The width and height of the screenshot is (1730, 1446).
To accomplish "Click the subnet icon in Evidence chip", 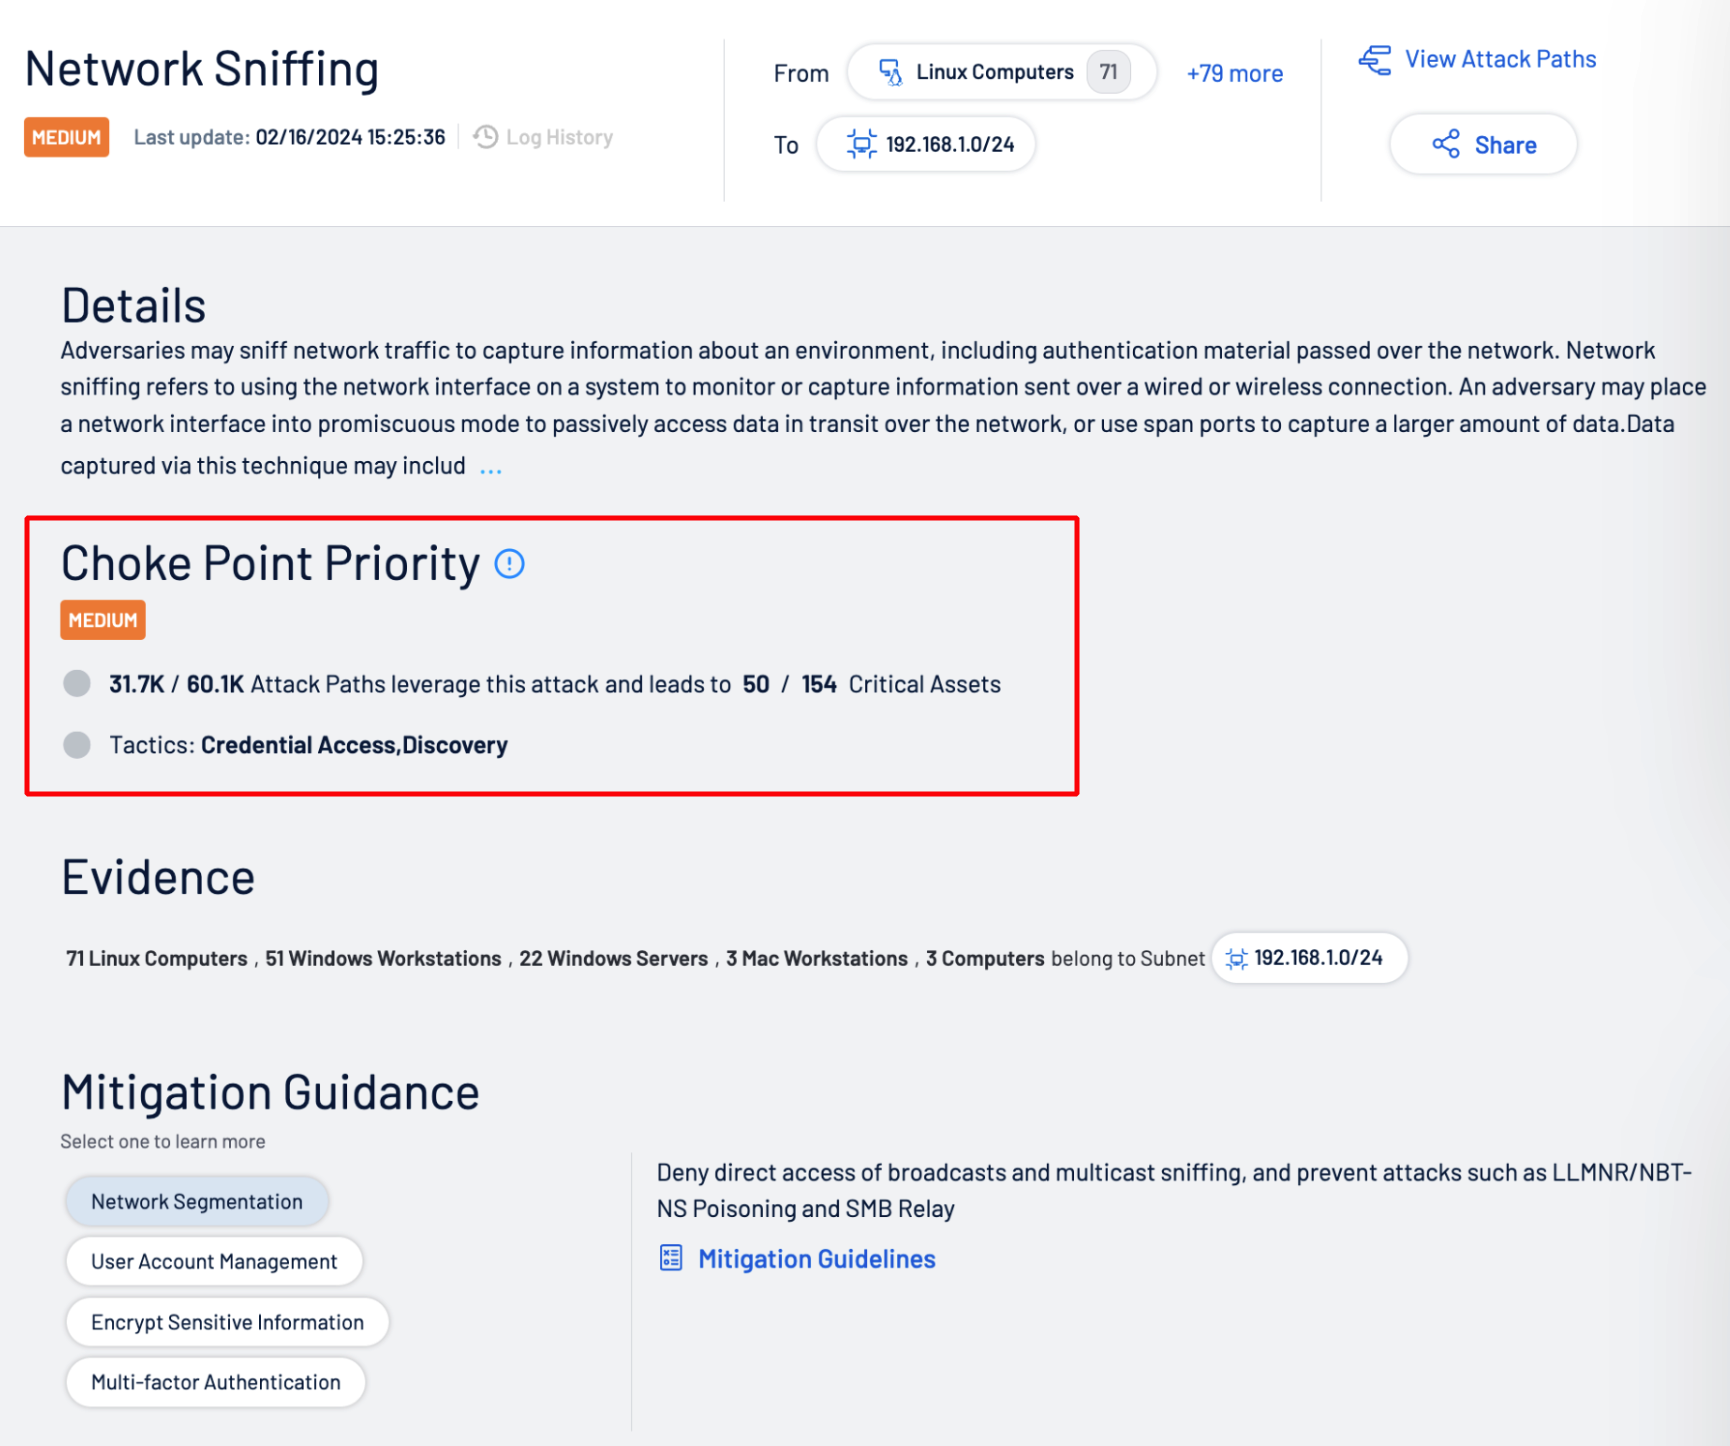I will click(x=1236, y=958).
